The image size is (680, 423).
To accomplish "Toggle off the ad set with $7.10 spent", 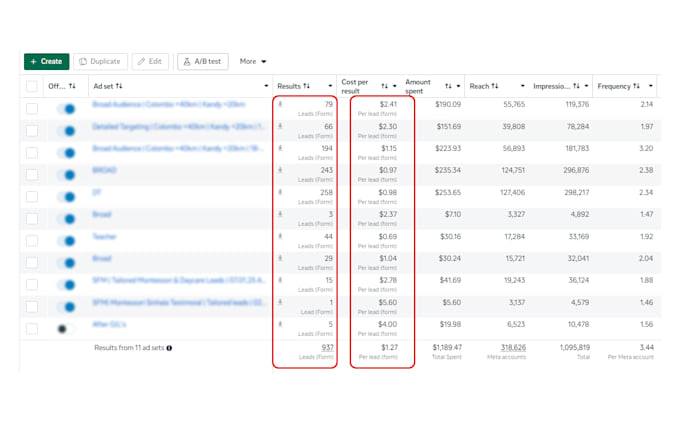I will 66,219.
